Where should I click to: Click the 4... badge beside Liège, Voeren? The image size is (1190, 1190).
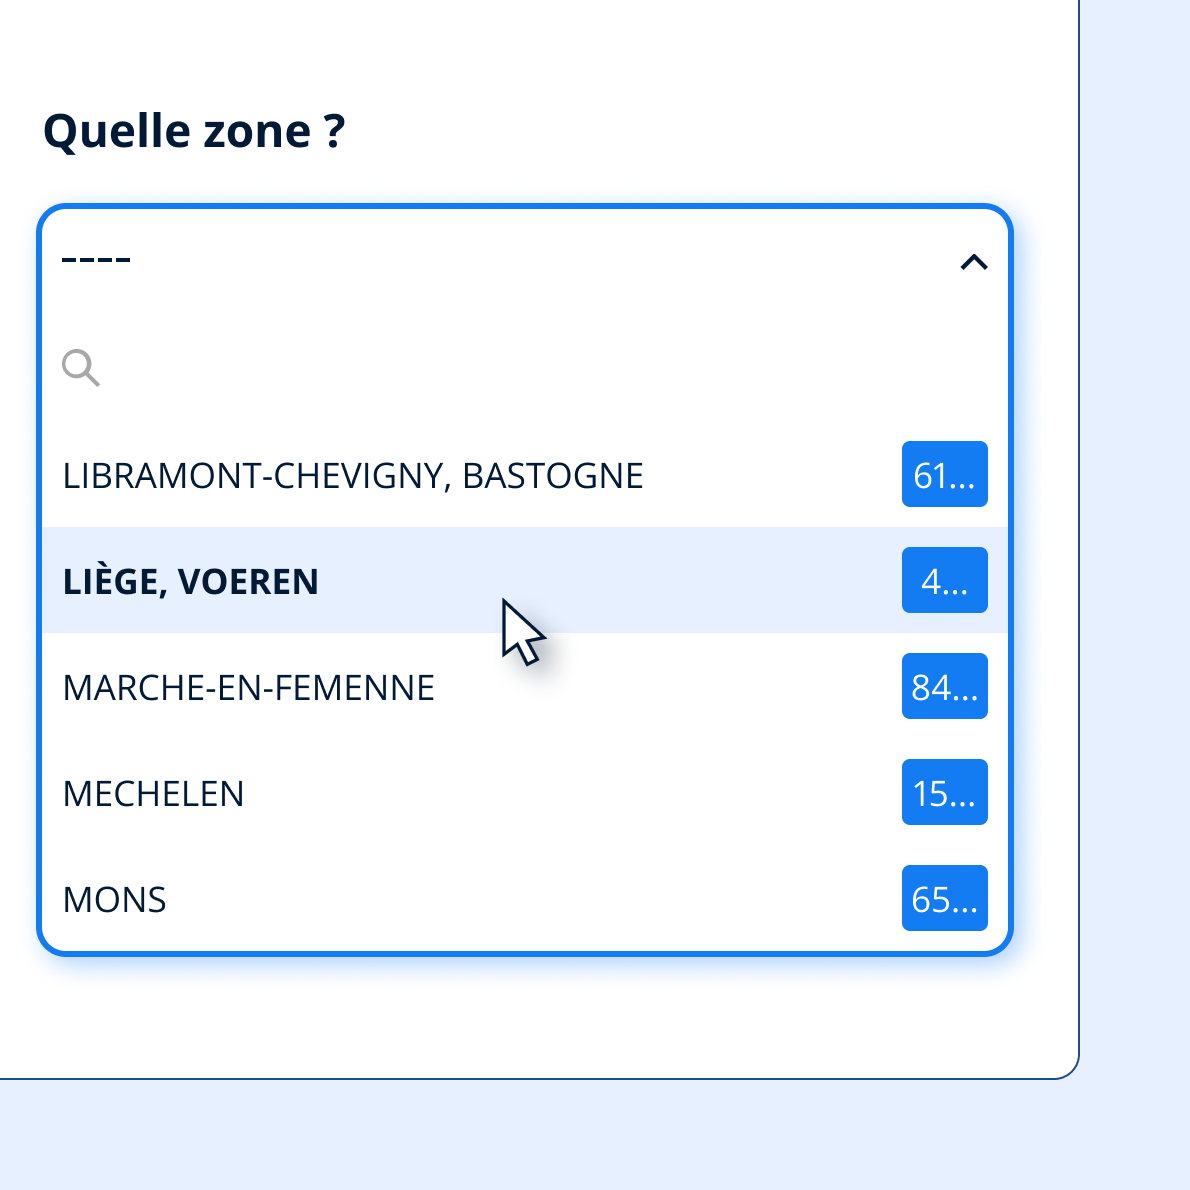944,580
